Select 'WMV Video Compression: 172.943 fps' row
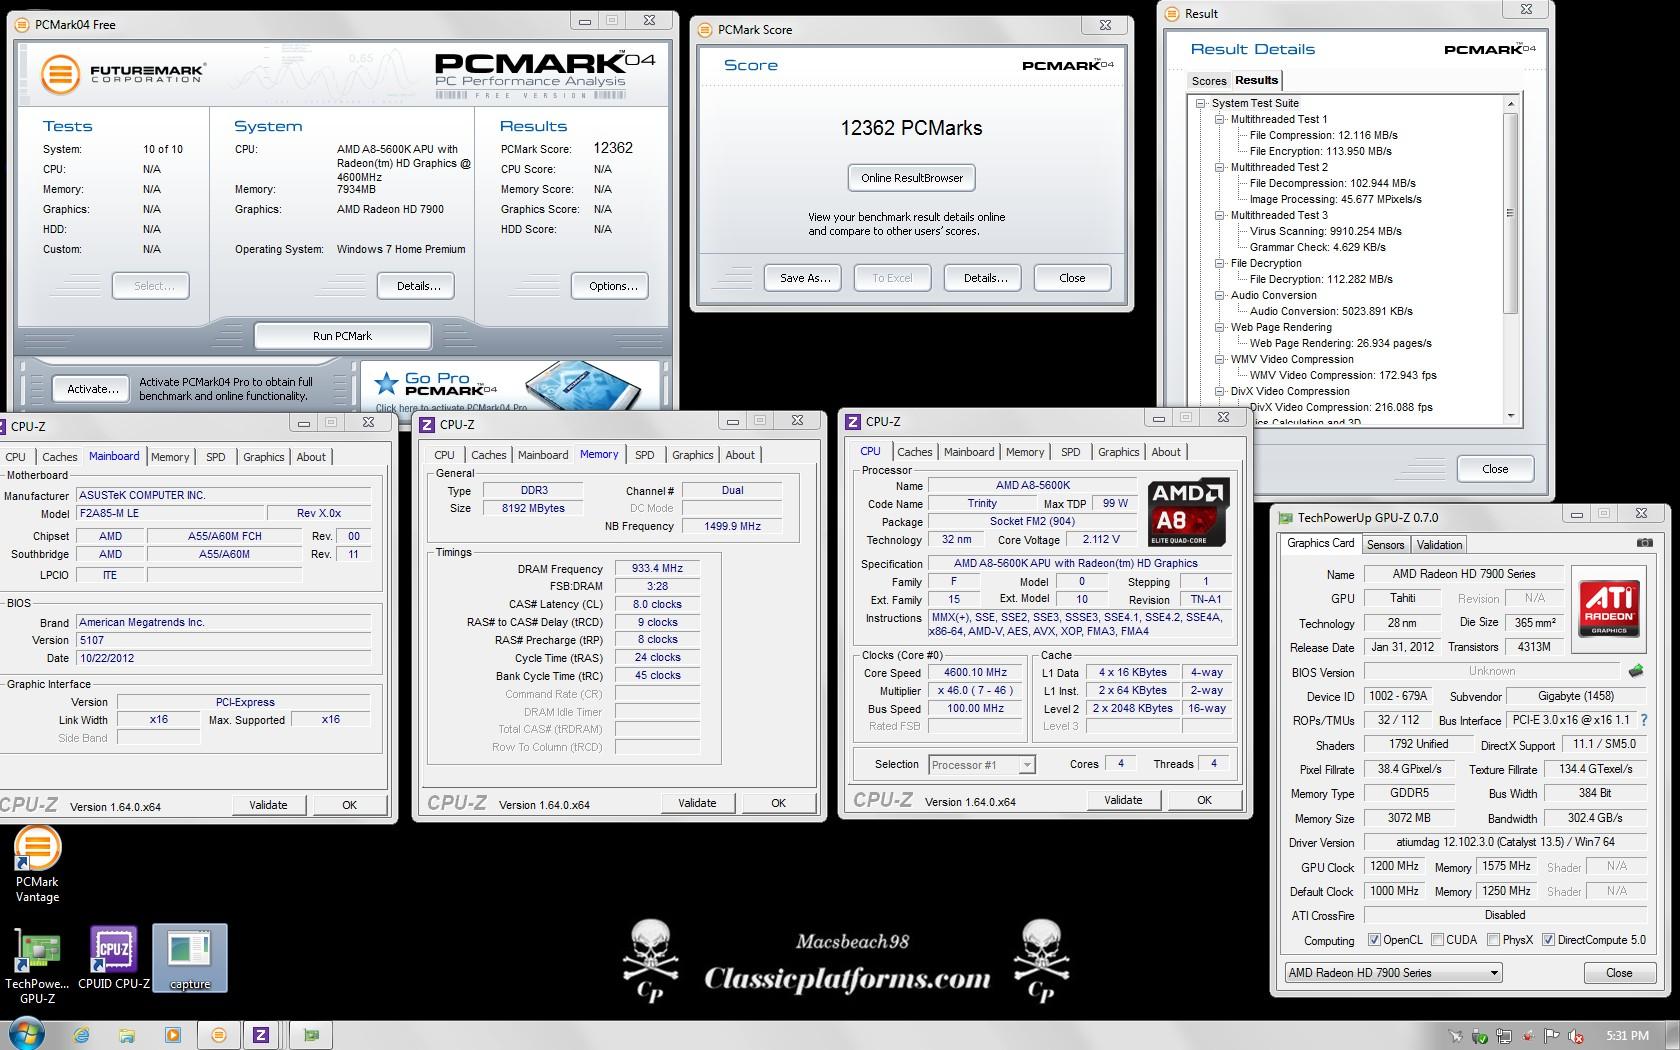The image size is (1680, 1050). [x=1343, y=375]
